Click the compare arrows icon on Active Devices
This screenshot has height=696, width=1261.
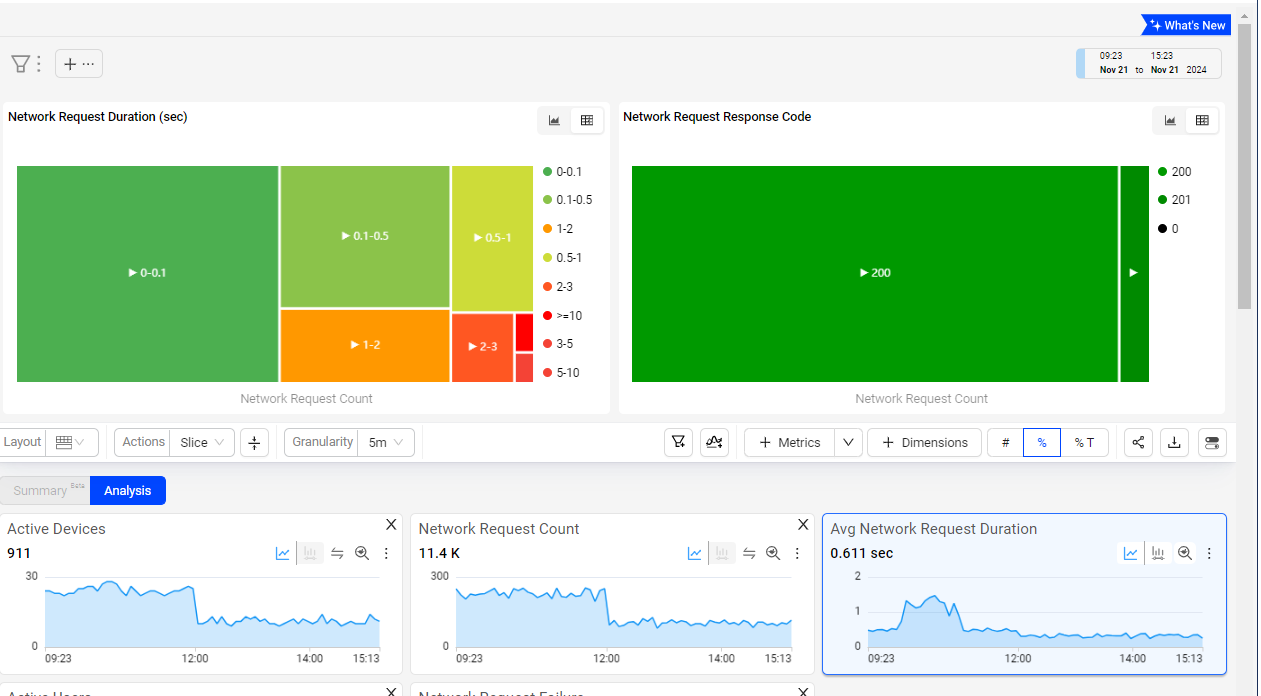point(337,553)
